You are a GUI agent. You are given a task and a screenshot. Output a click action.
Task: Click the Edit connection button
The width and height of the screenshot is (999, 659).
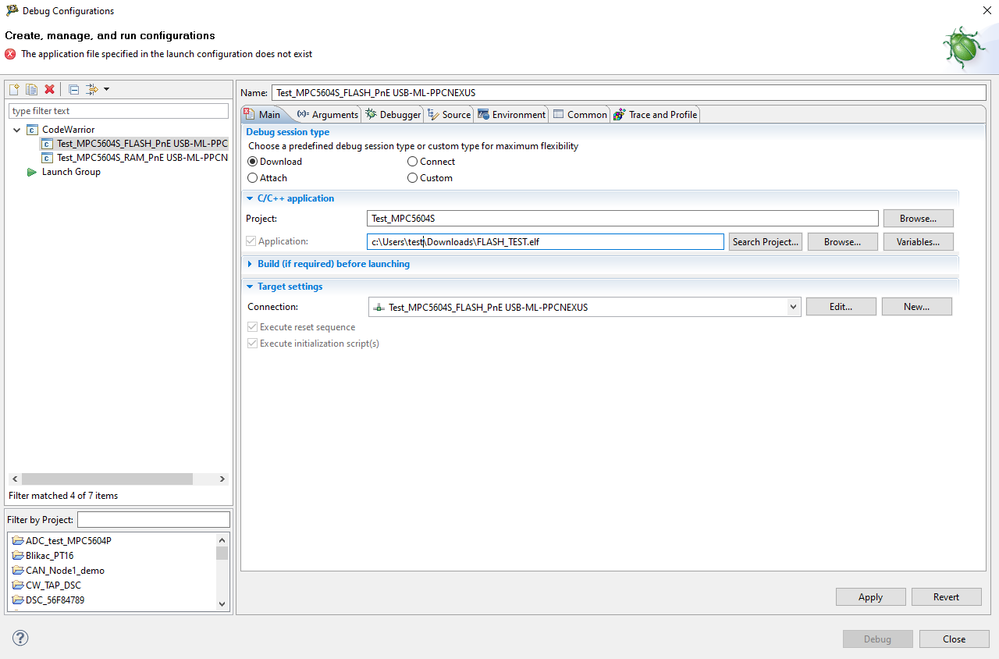pyautogui.click(x=841, y=307)
